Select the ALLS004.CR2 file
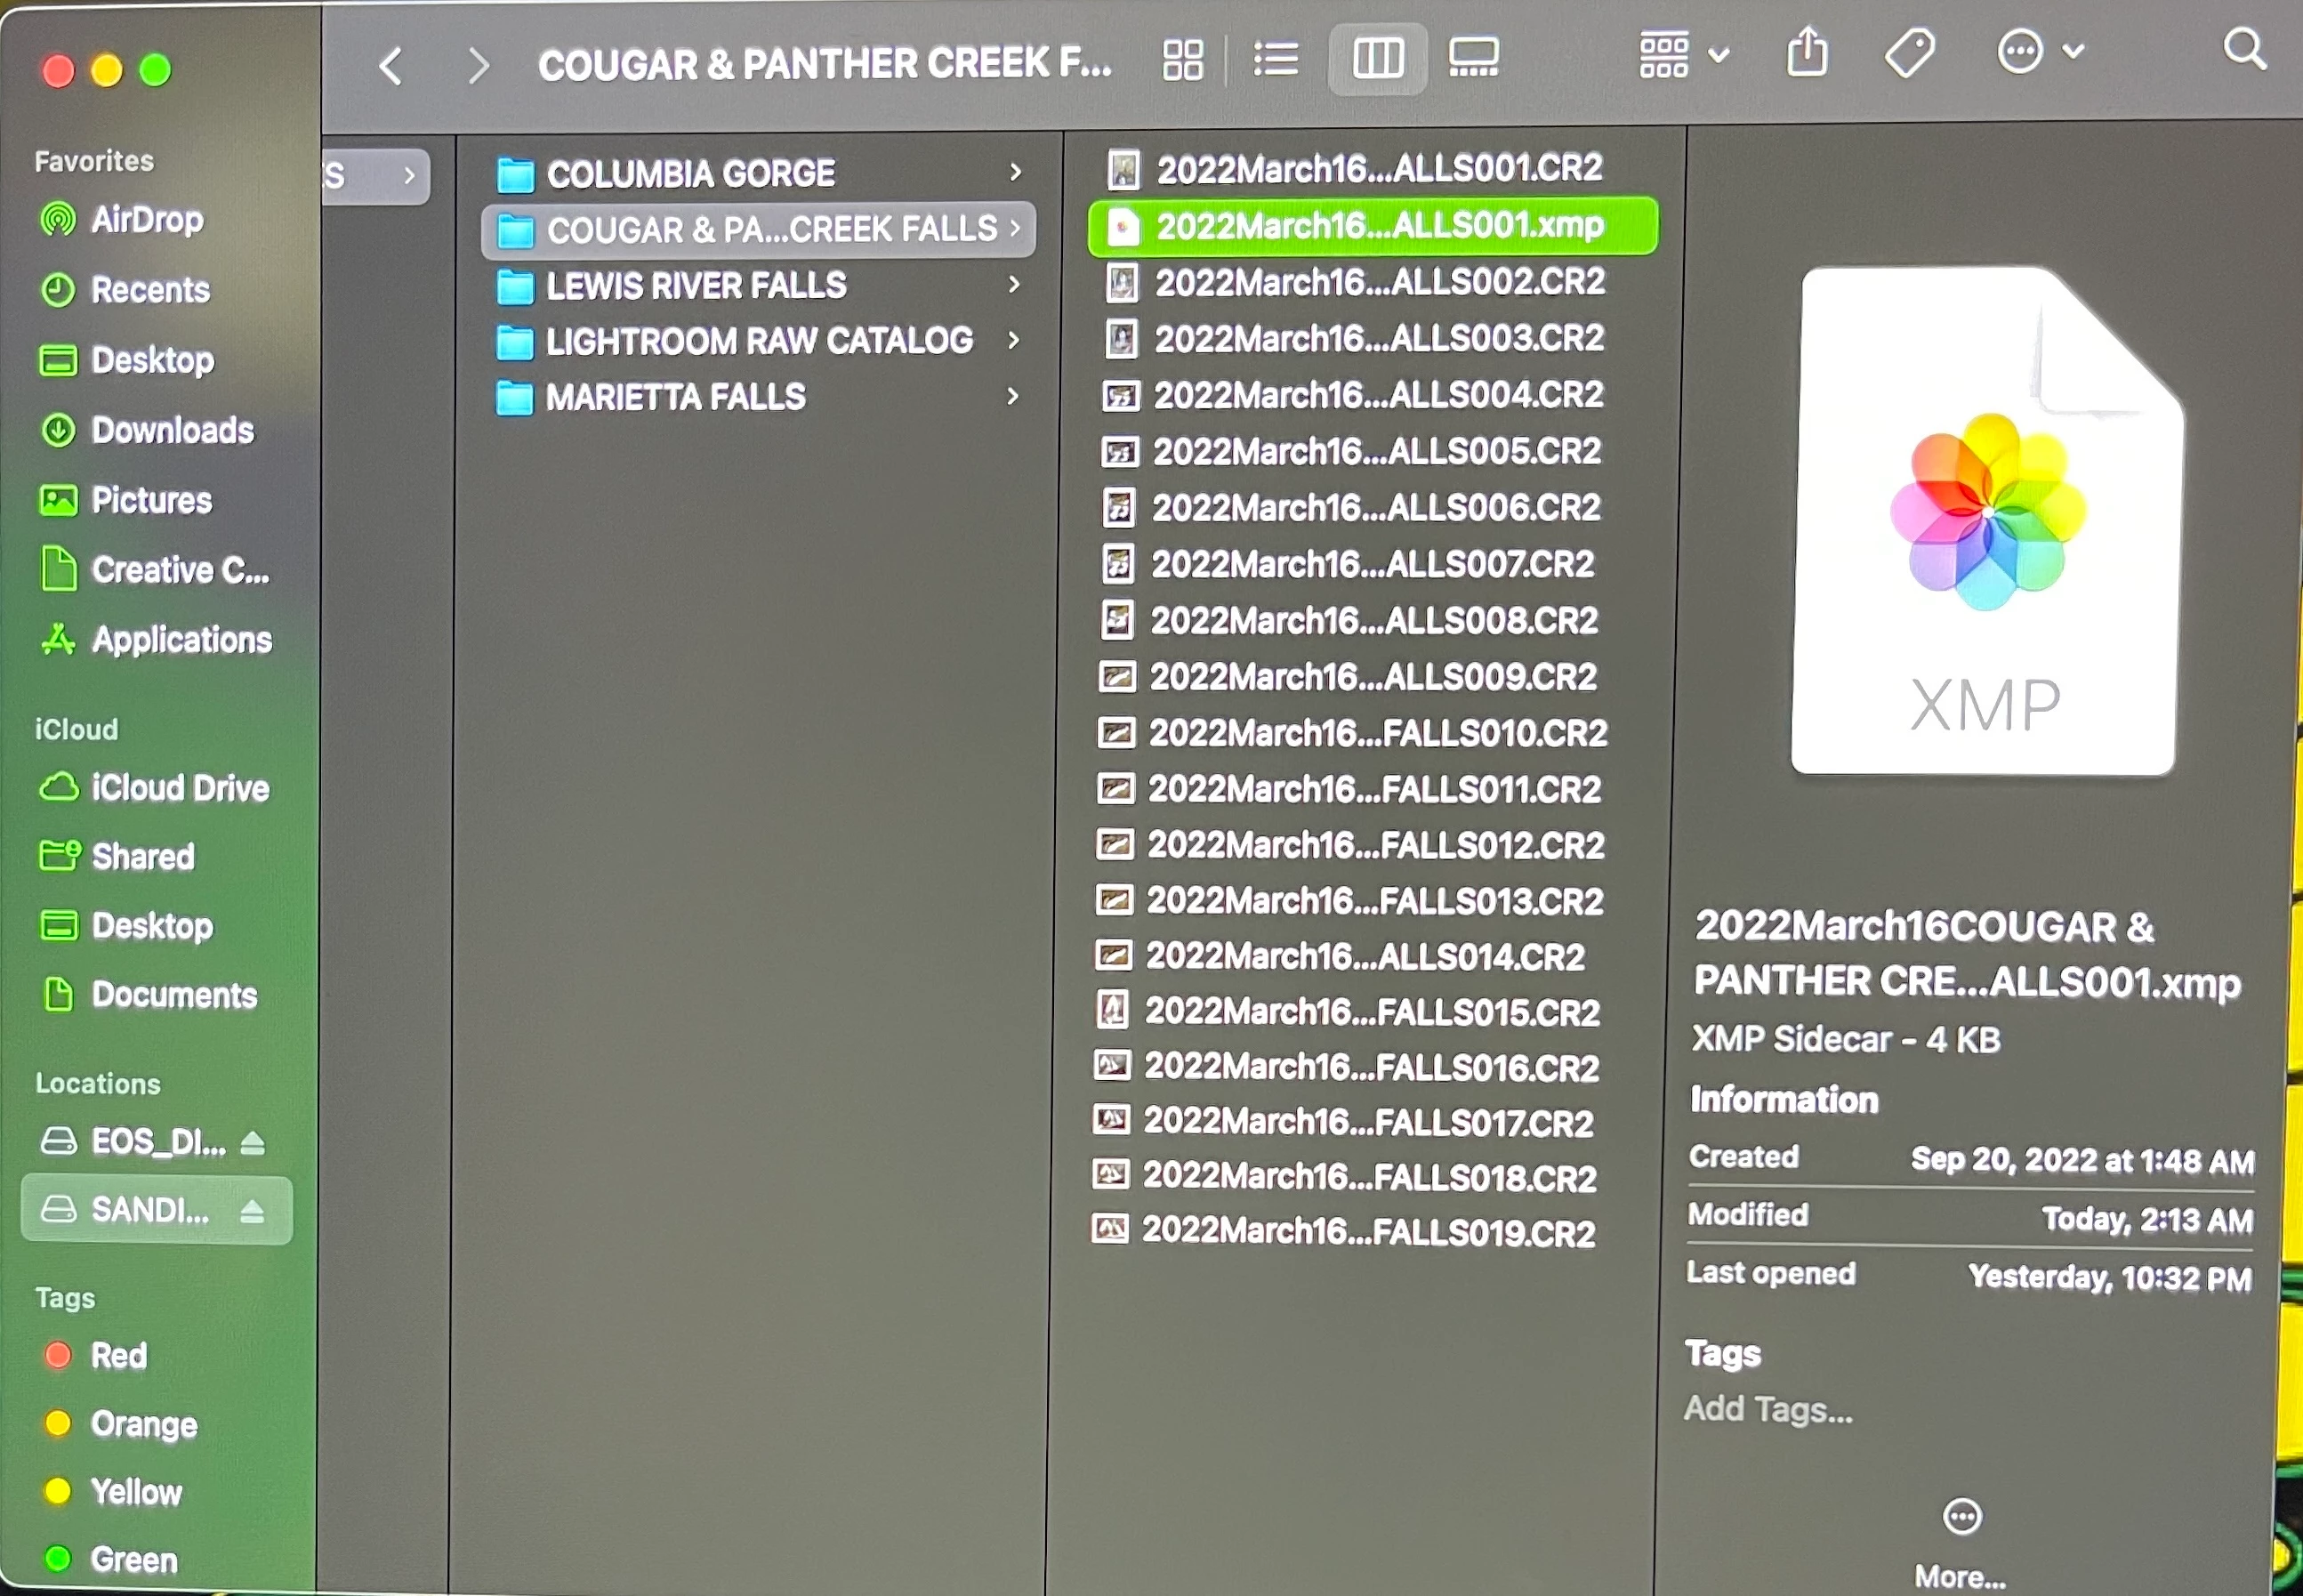Screen dimensions: 2303x1596 point(1377,395)
